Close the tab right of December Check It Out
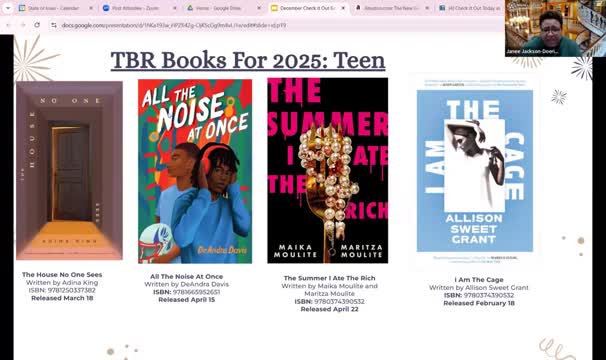Image resolution: width=606 pixels, height=360 pixels. pyautogui.click(x=427, y=8)
